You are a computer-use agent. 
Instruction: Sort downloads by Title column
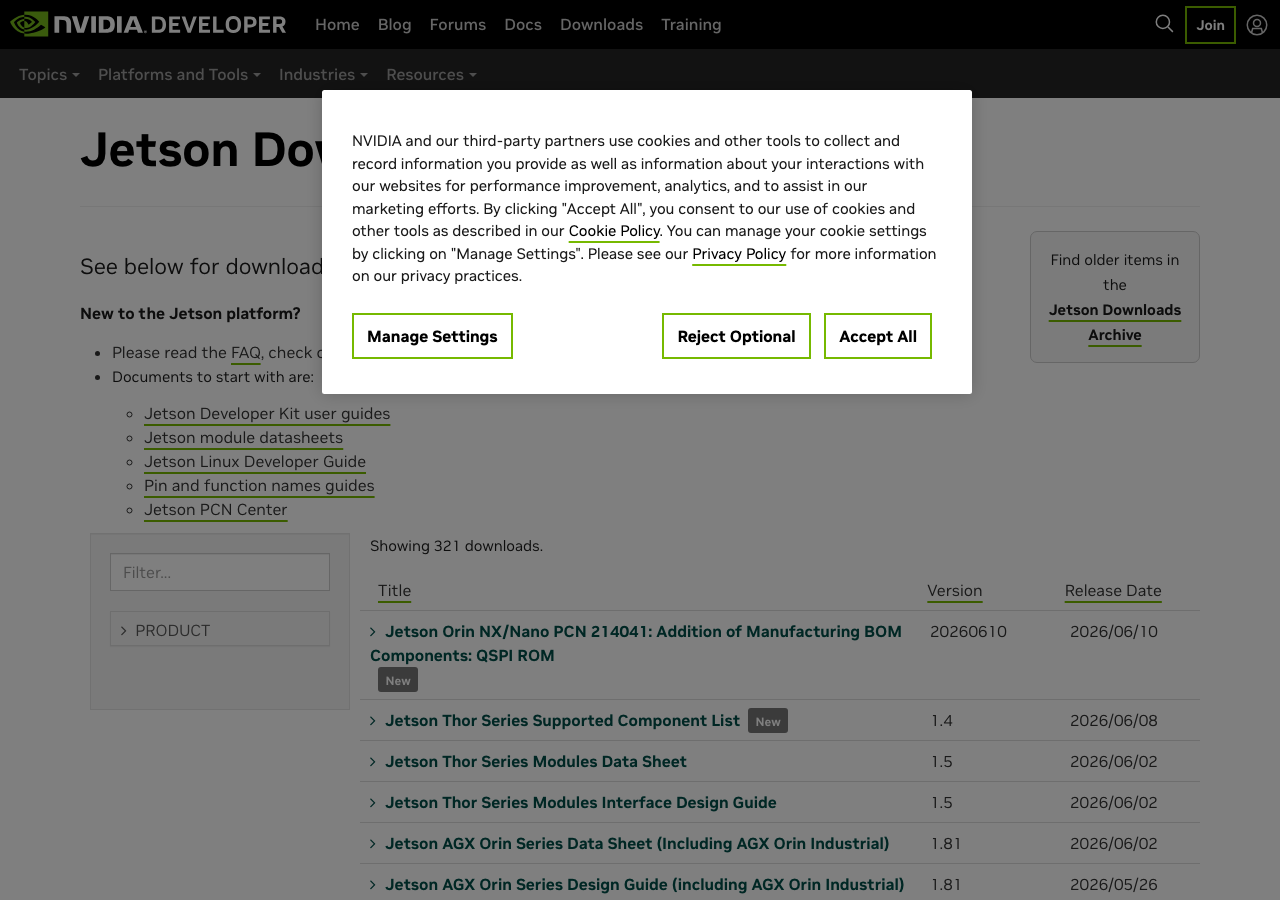point(394,590)
